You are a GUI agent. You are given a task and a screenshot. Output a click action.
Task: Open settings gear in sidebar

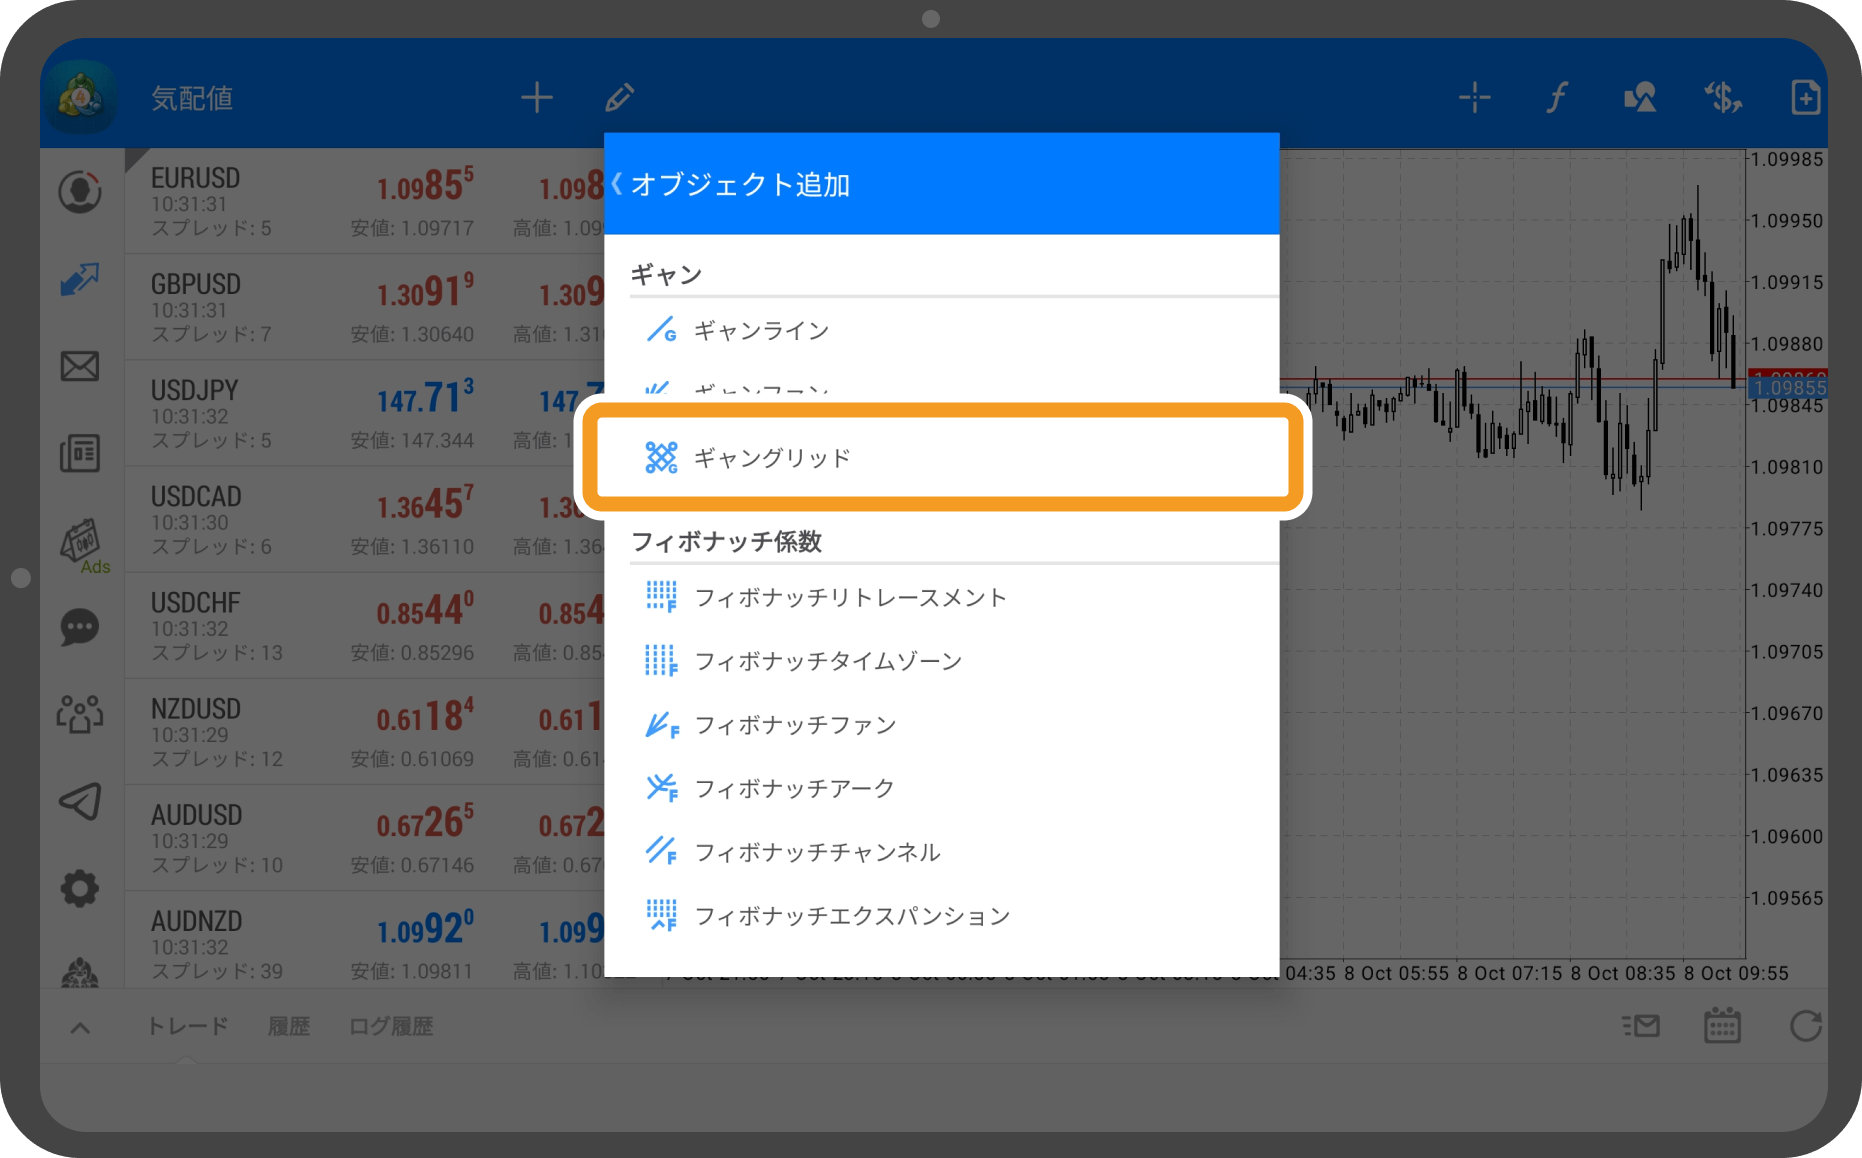click(x=80, y=888)
